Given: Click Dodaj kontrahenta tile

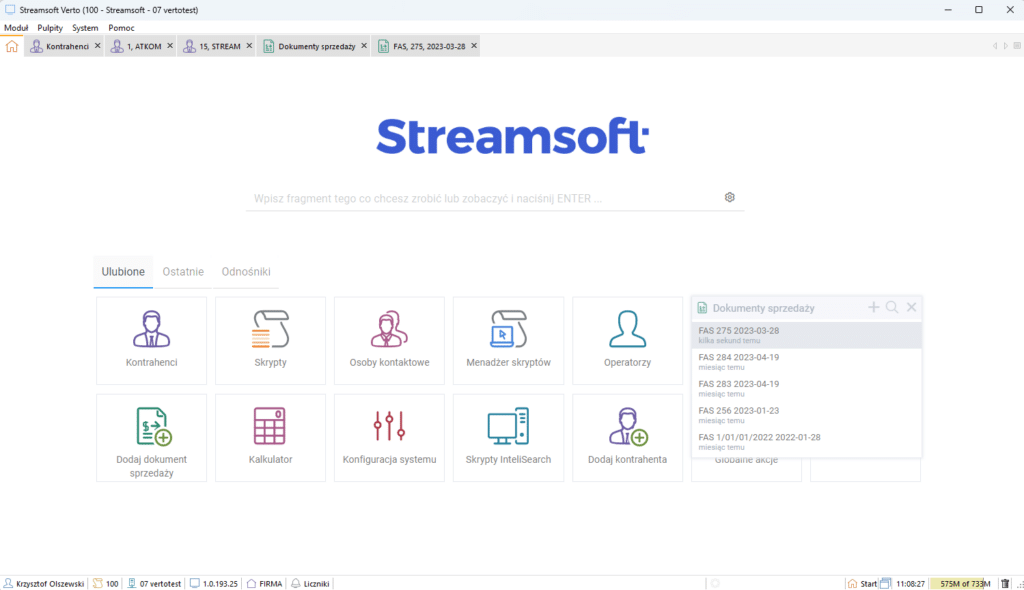Looking at the screenshot, I should (x=627, y=437).
